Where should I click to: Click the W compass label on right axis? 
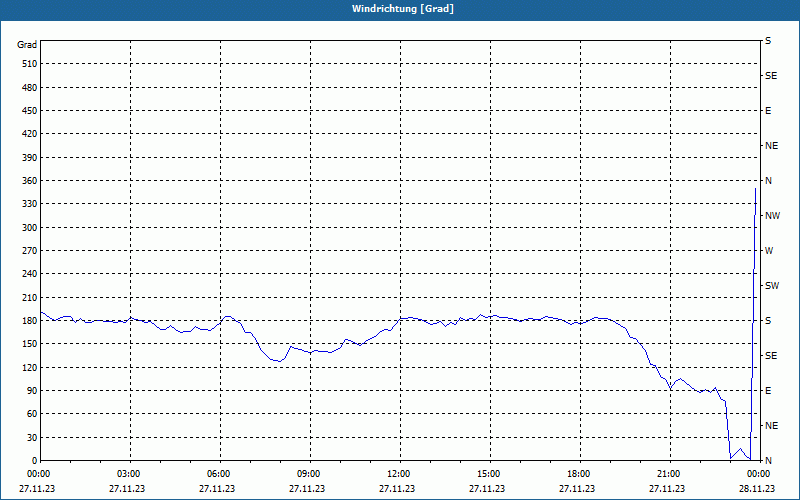point(769,251)
